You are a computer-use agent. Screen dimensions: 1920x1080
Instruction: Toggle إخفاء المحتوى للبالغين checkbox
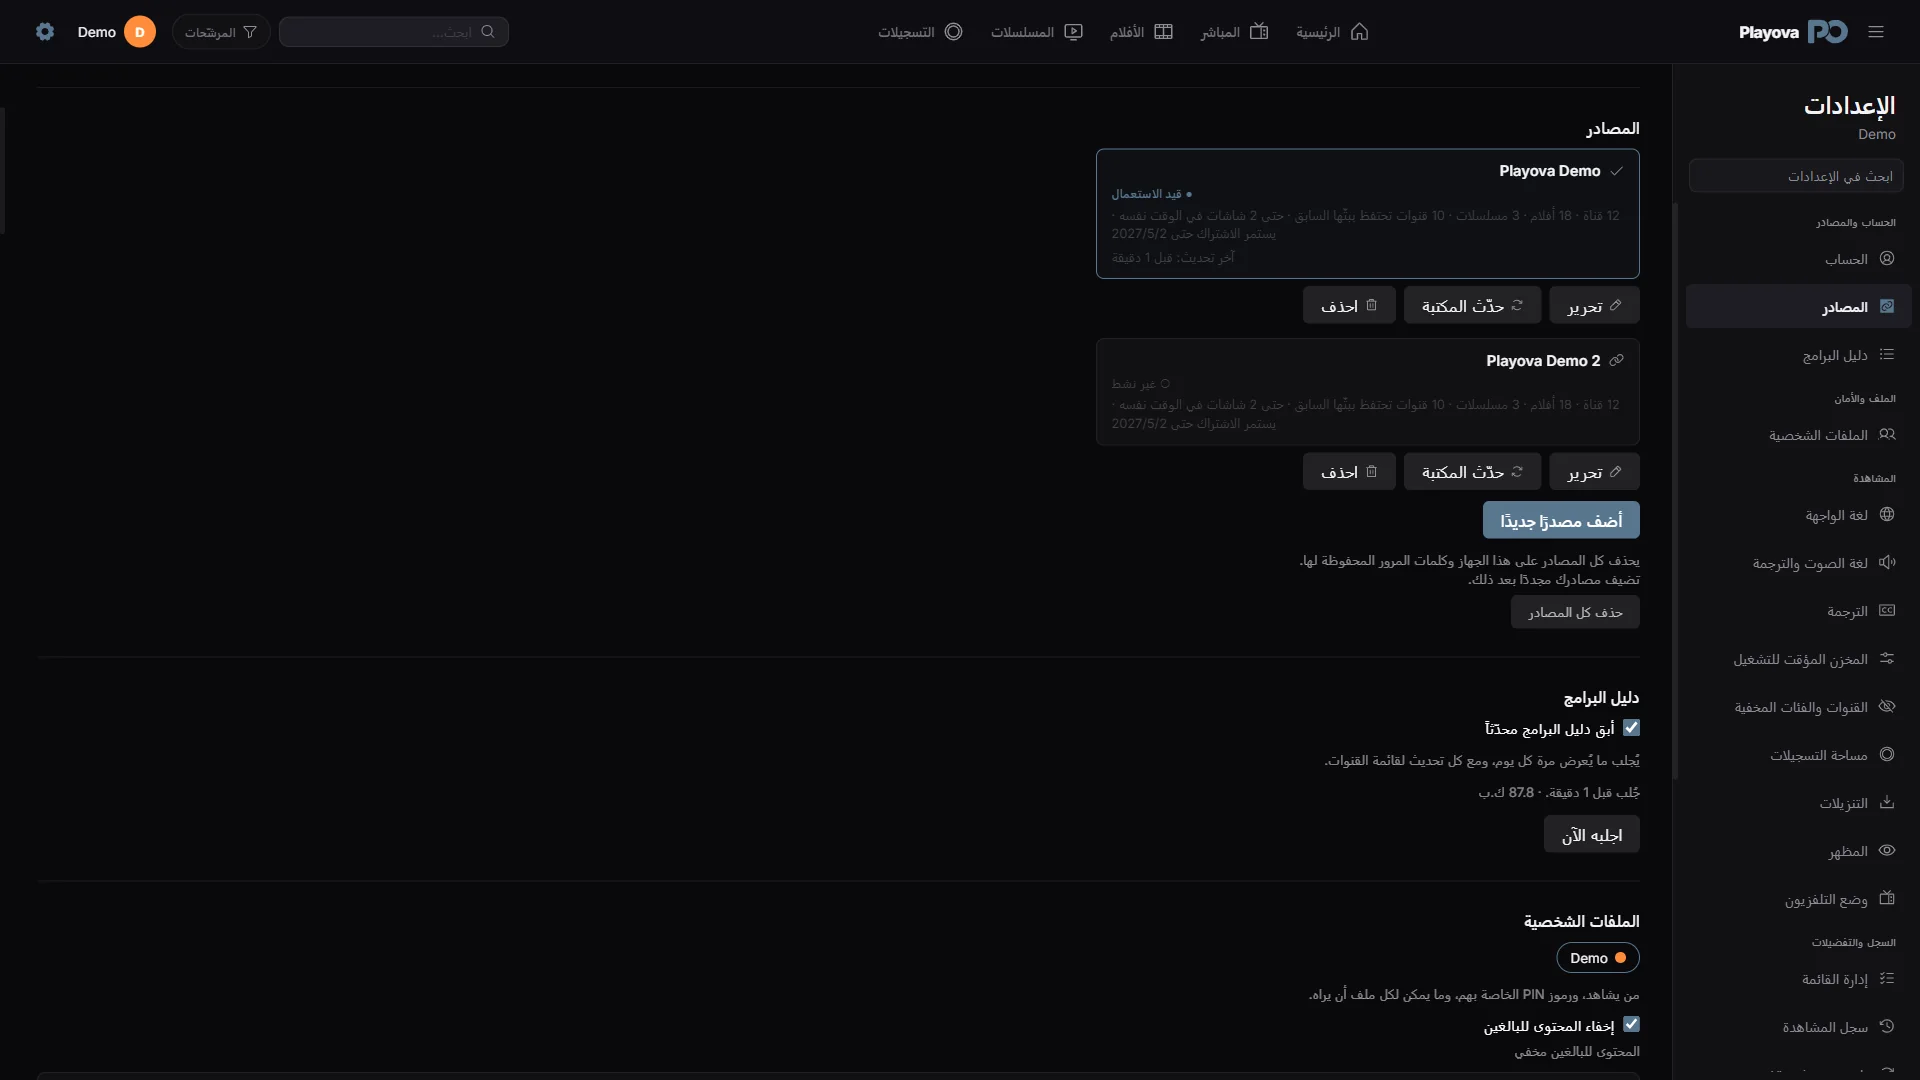(x=1631, y=1025)
